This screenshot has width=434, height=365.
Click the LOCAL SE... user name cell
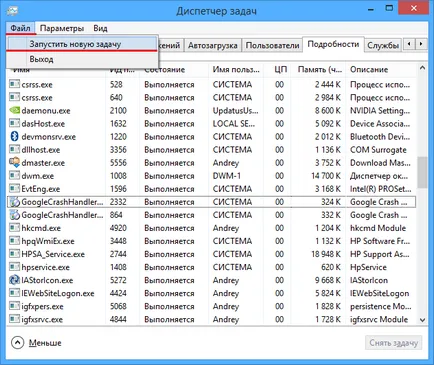[x=234, y=123]
